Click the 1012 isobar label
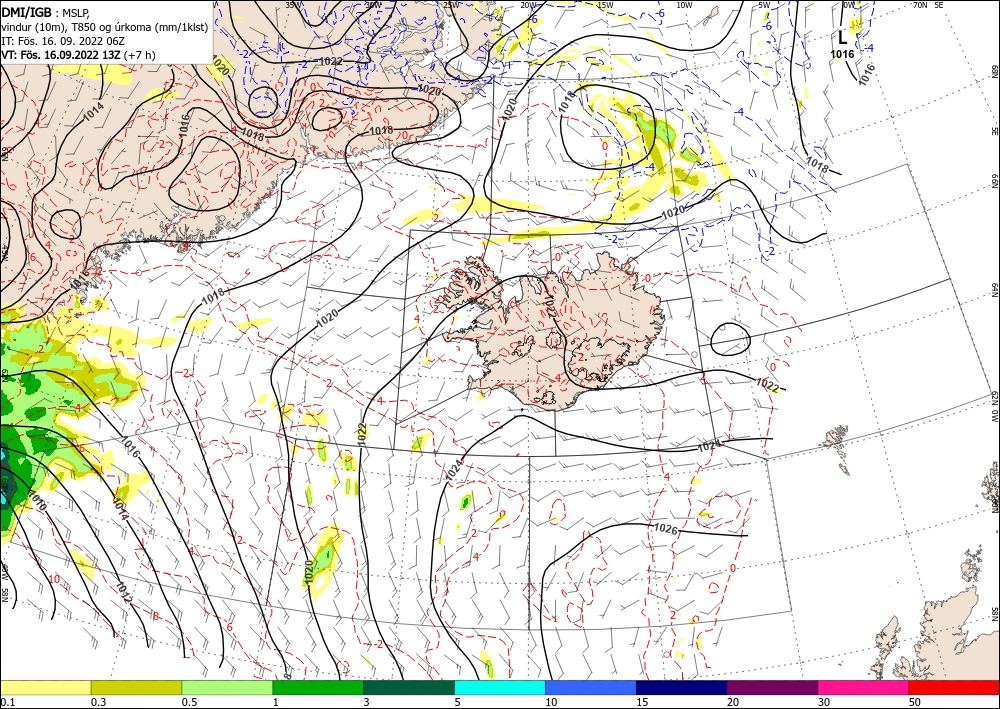The image size is (1000, 709). pyautogui.click(x=124, y=593)
